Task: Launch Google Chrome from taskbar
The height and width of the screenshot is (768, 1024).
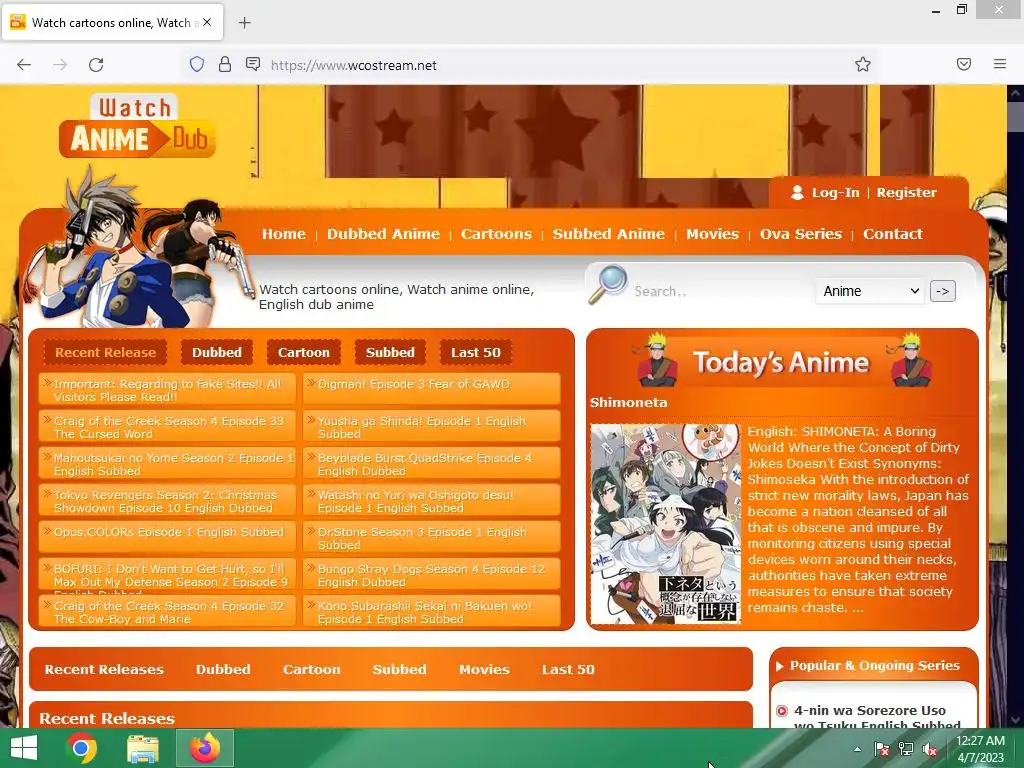Action: point(82,748)
